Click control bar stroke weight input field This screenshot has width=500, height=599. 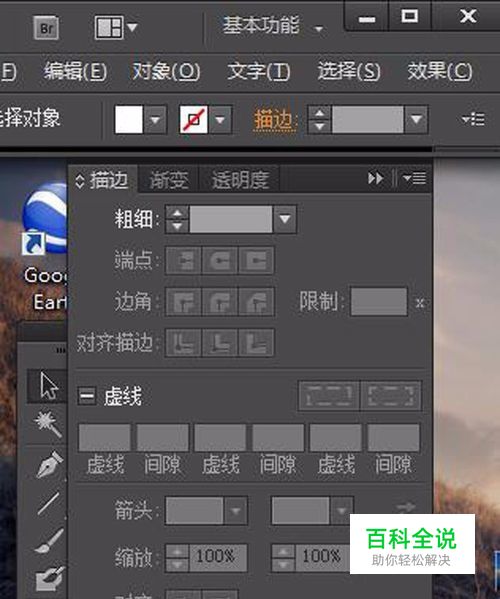click(367, 120)
